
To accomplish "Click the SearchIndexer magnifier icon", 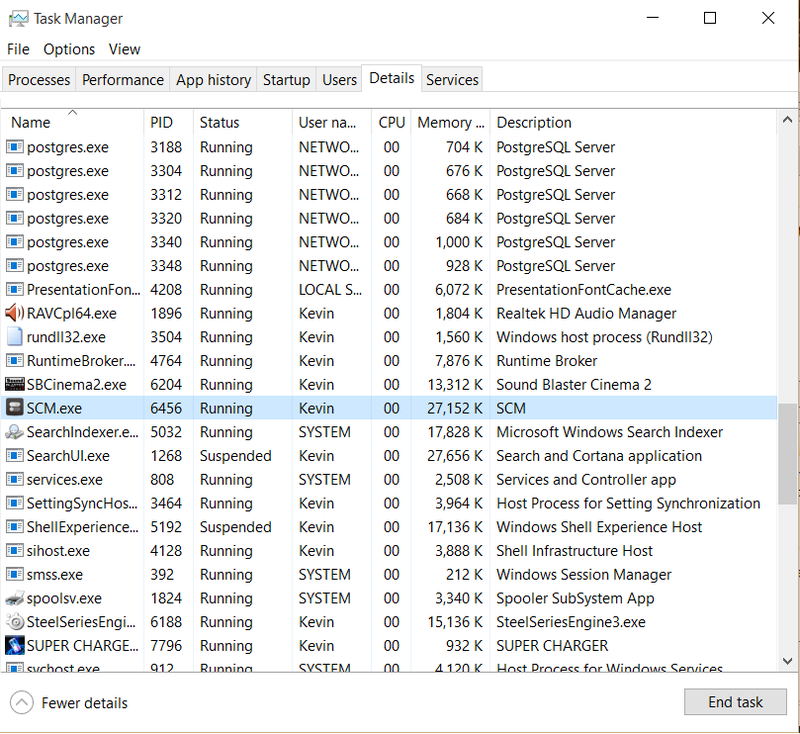I will [14, 432].
